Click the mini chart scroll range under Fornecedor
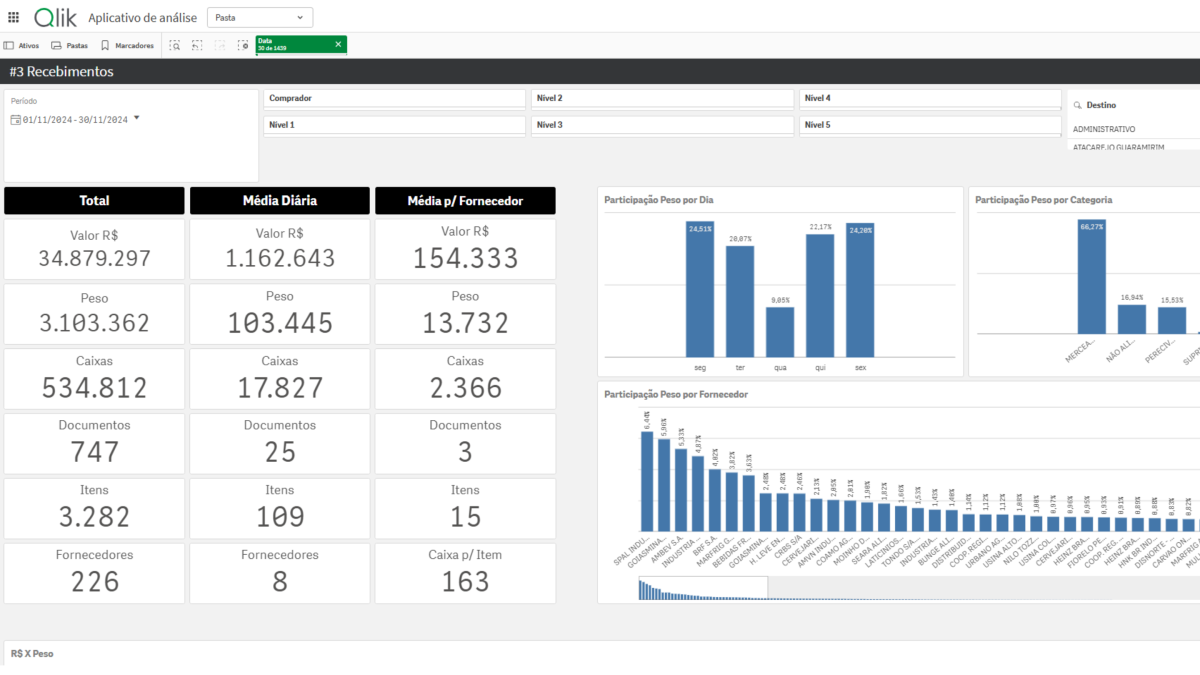This screenshot has width=1200, height=675. point(702,590)
